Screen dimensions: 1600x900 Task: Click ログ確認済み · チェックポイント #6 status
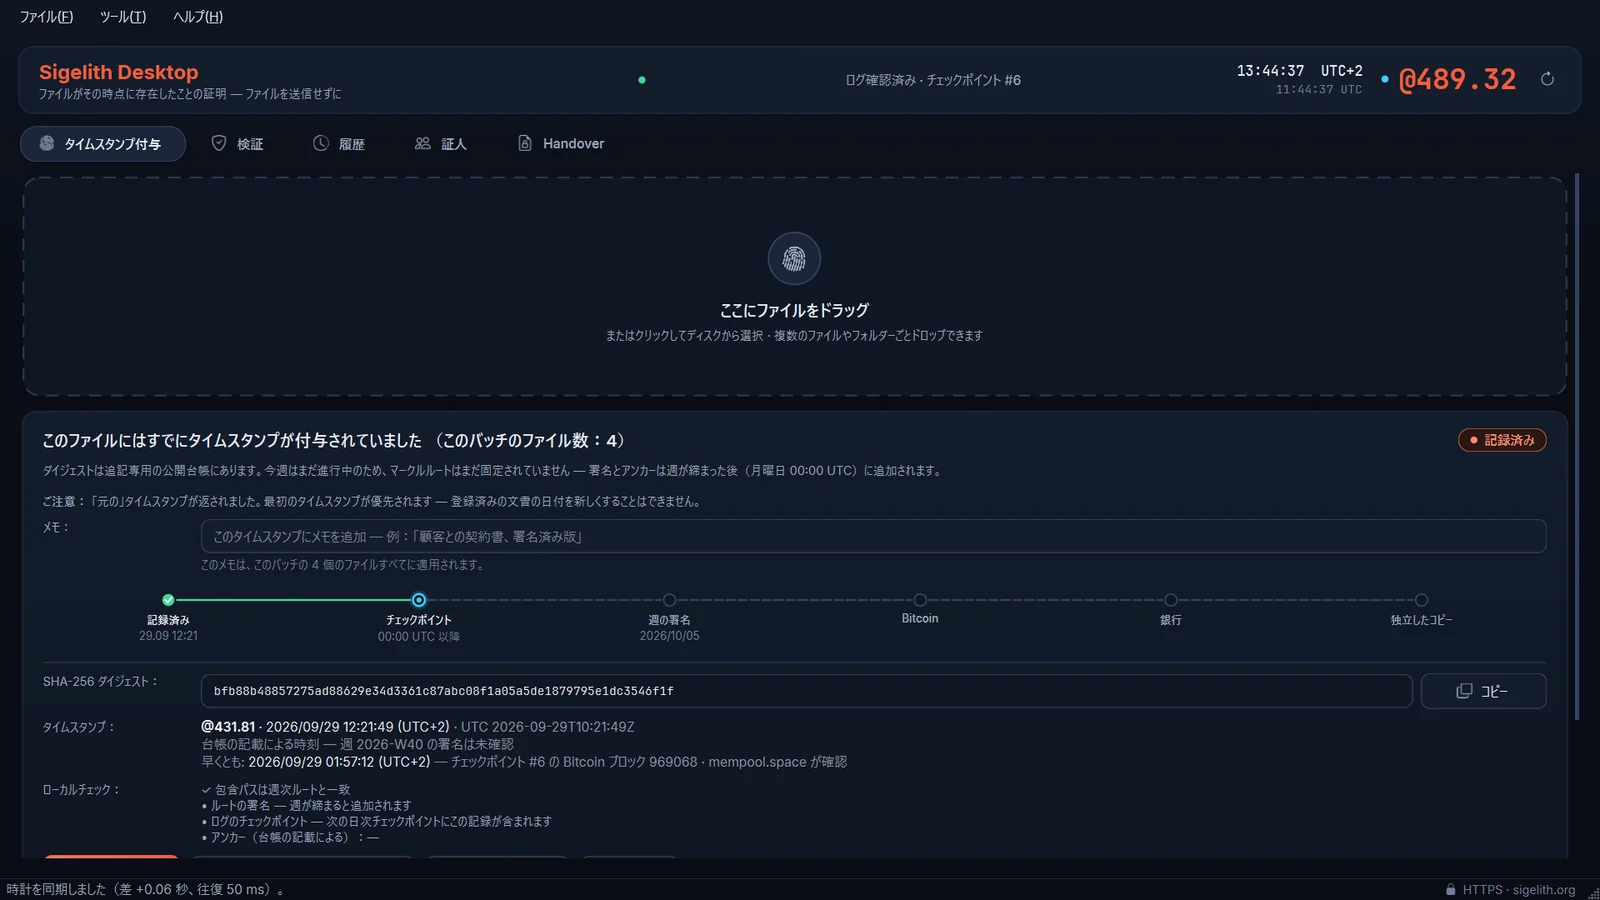933,80
